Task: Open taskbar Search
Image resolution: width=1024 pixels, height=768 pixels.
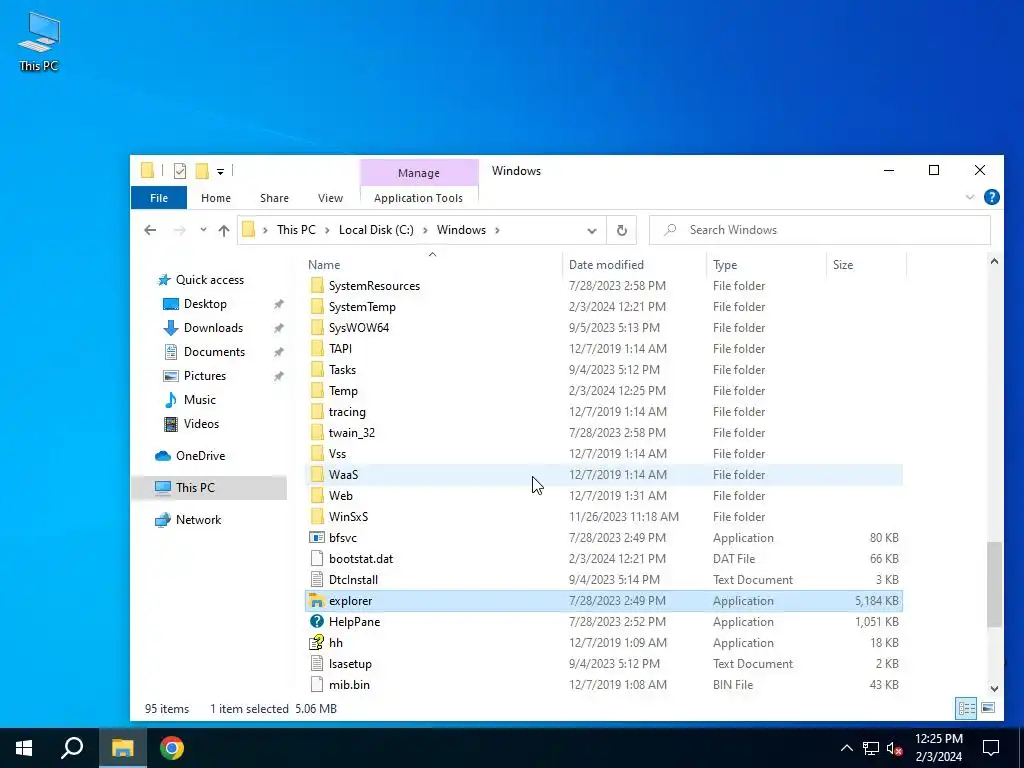Action: 72,748
